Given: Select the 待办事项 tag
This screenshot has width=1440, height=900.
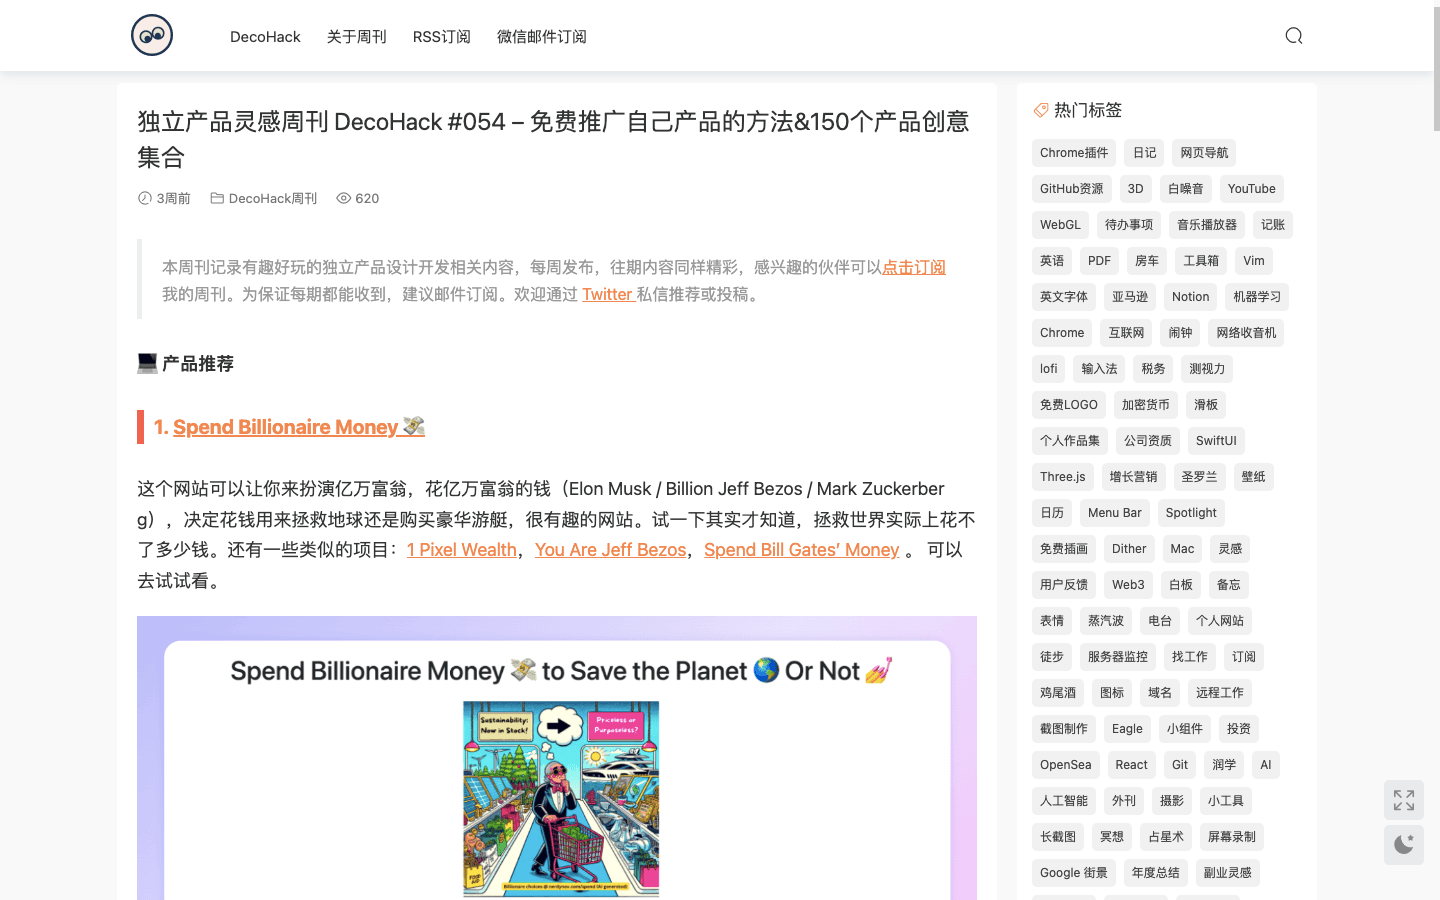Looking at the screenshot, I should tap(1129, 225).
